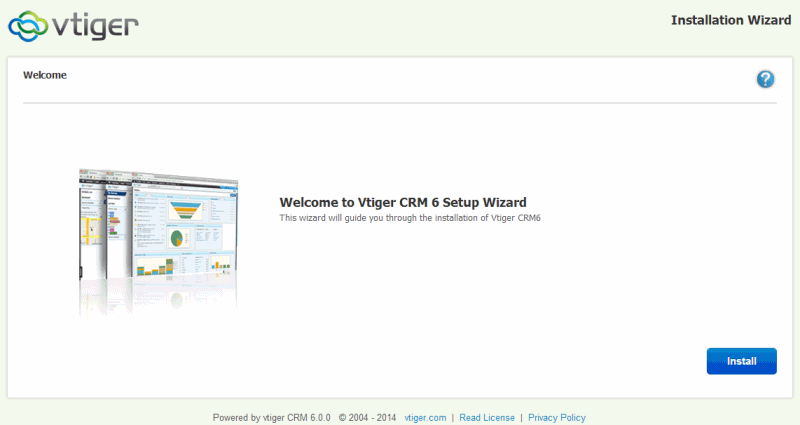Click the "Welcome to Vtiger CRM 6 Setup Wizard" heading
This screenshot has width=800, height=425.
tap(403, 203)
